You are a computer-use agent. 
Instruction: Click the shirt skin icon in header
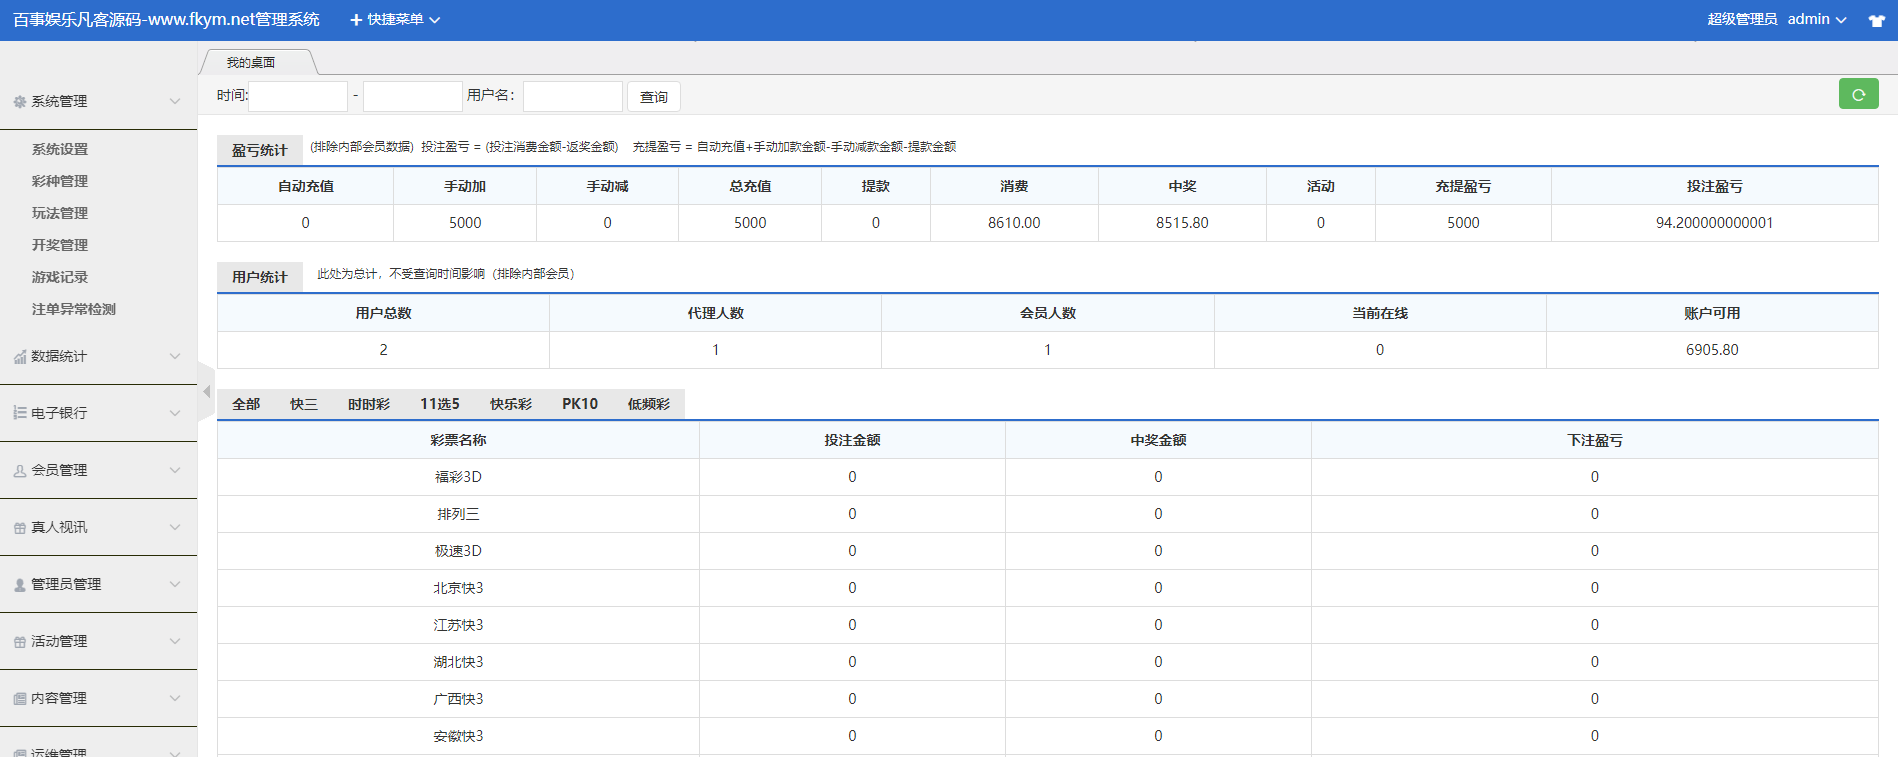[x=1876, y=20]
